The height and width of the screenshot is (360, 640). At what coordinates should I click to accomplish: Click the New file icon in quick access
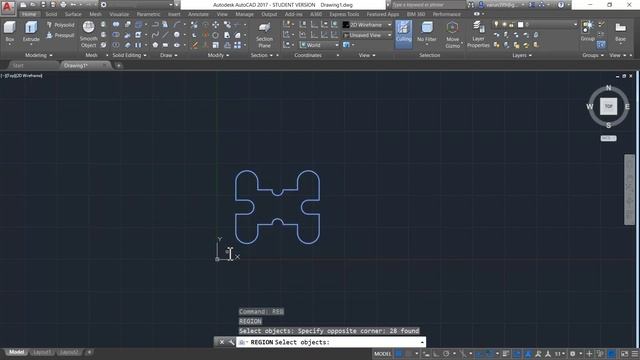(x=23, y=5)
